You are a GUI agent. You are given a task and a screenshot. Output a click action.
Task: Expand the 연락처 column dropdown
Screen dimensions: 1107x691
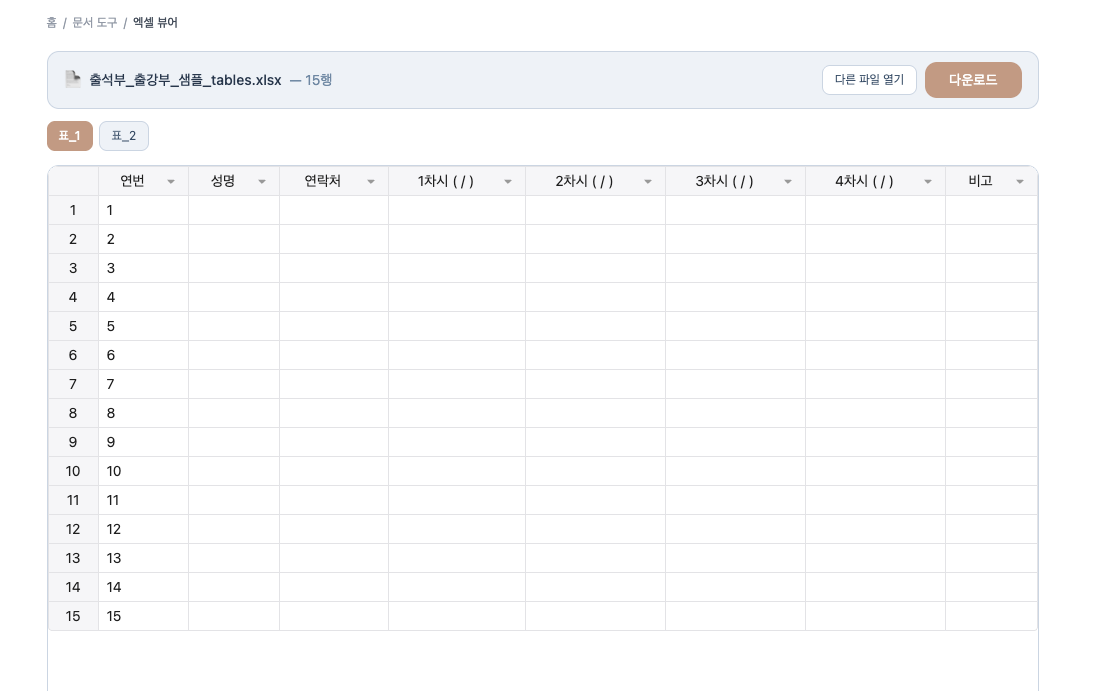pos(371,182)
